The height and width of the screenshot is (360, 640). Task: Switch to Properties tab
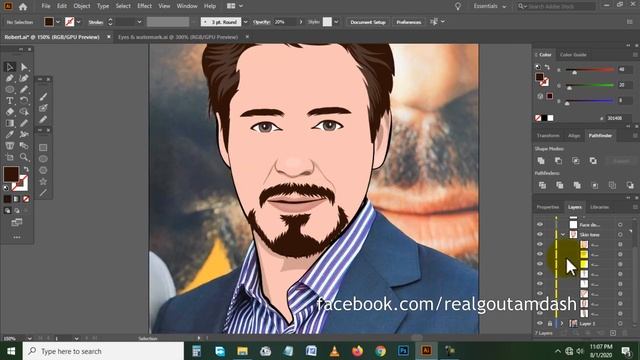(548, 207)
